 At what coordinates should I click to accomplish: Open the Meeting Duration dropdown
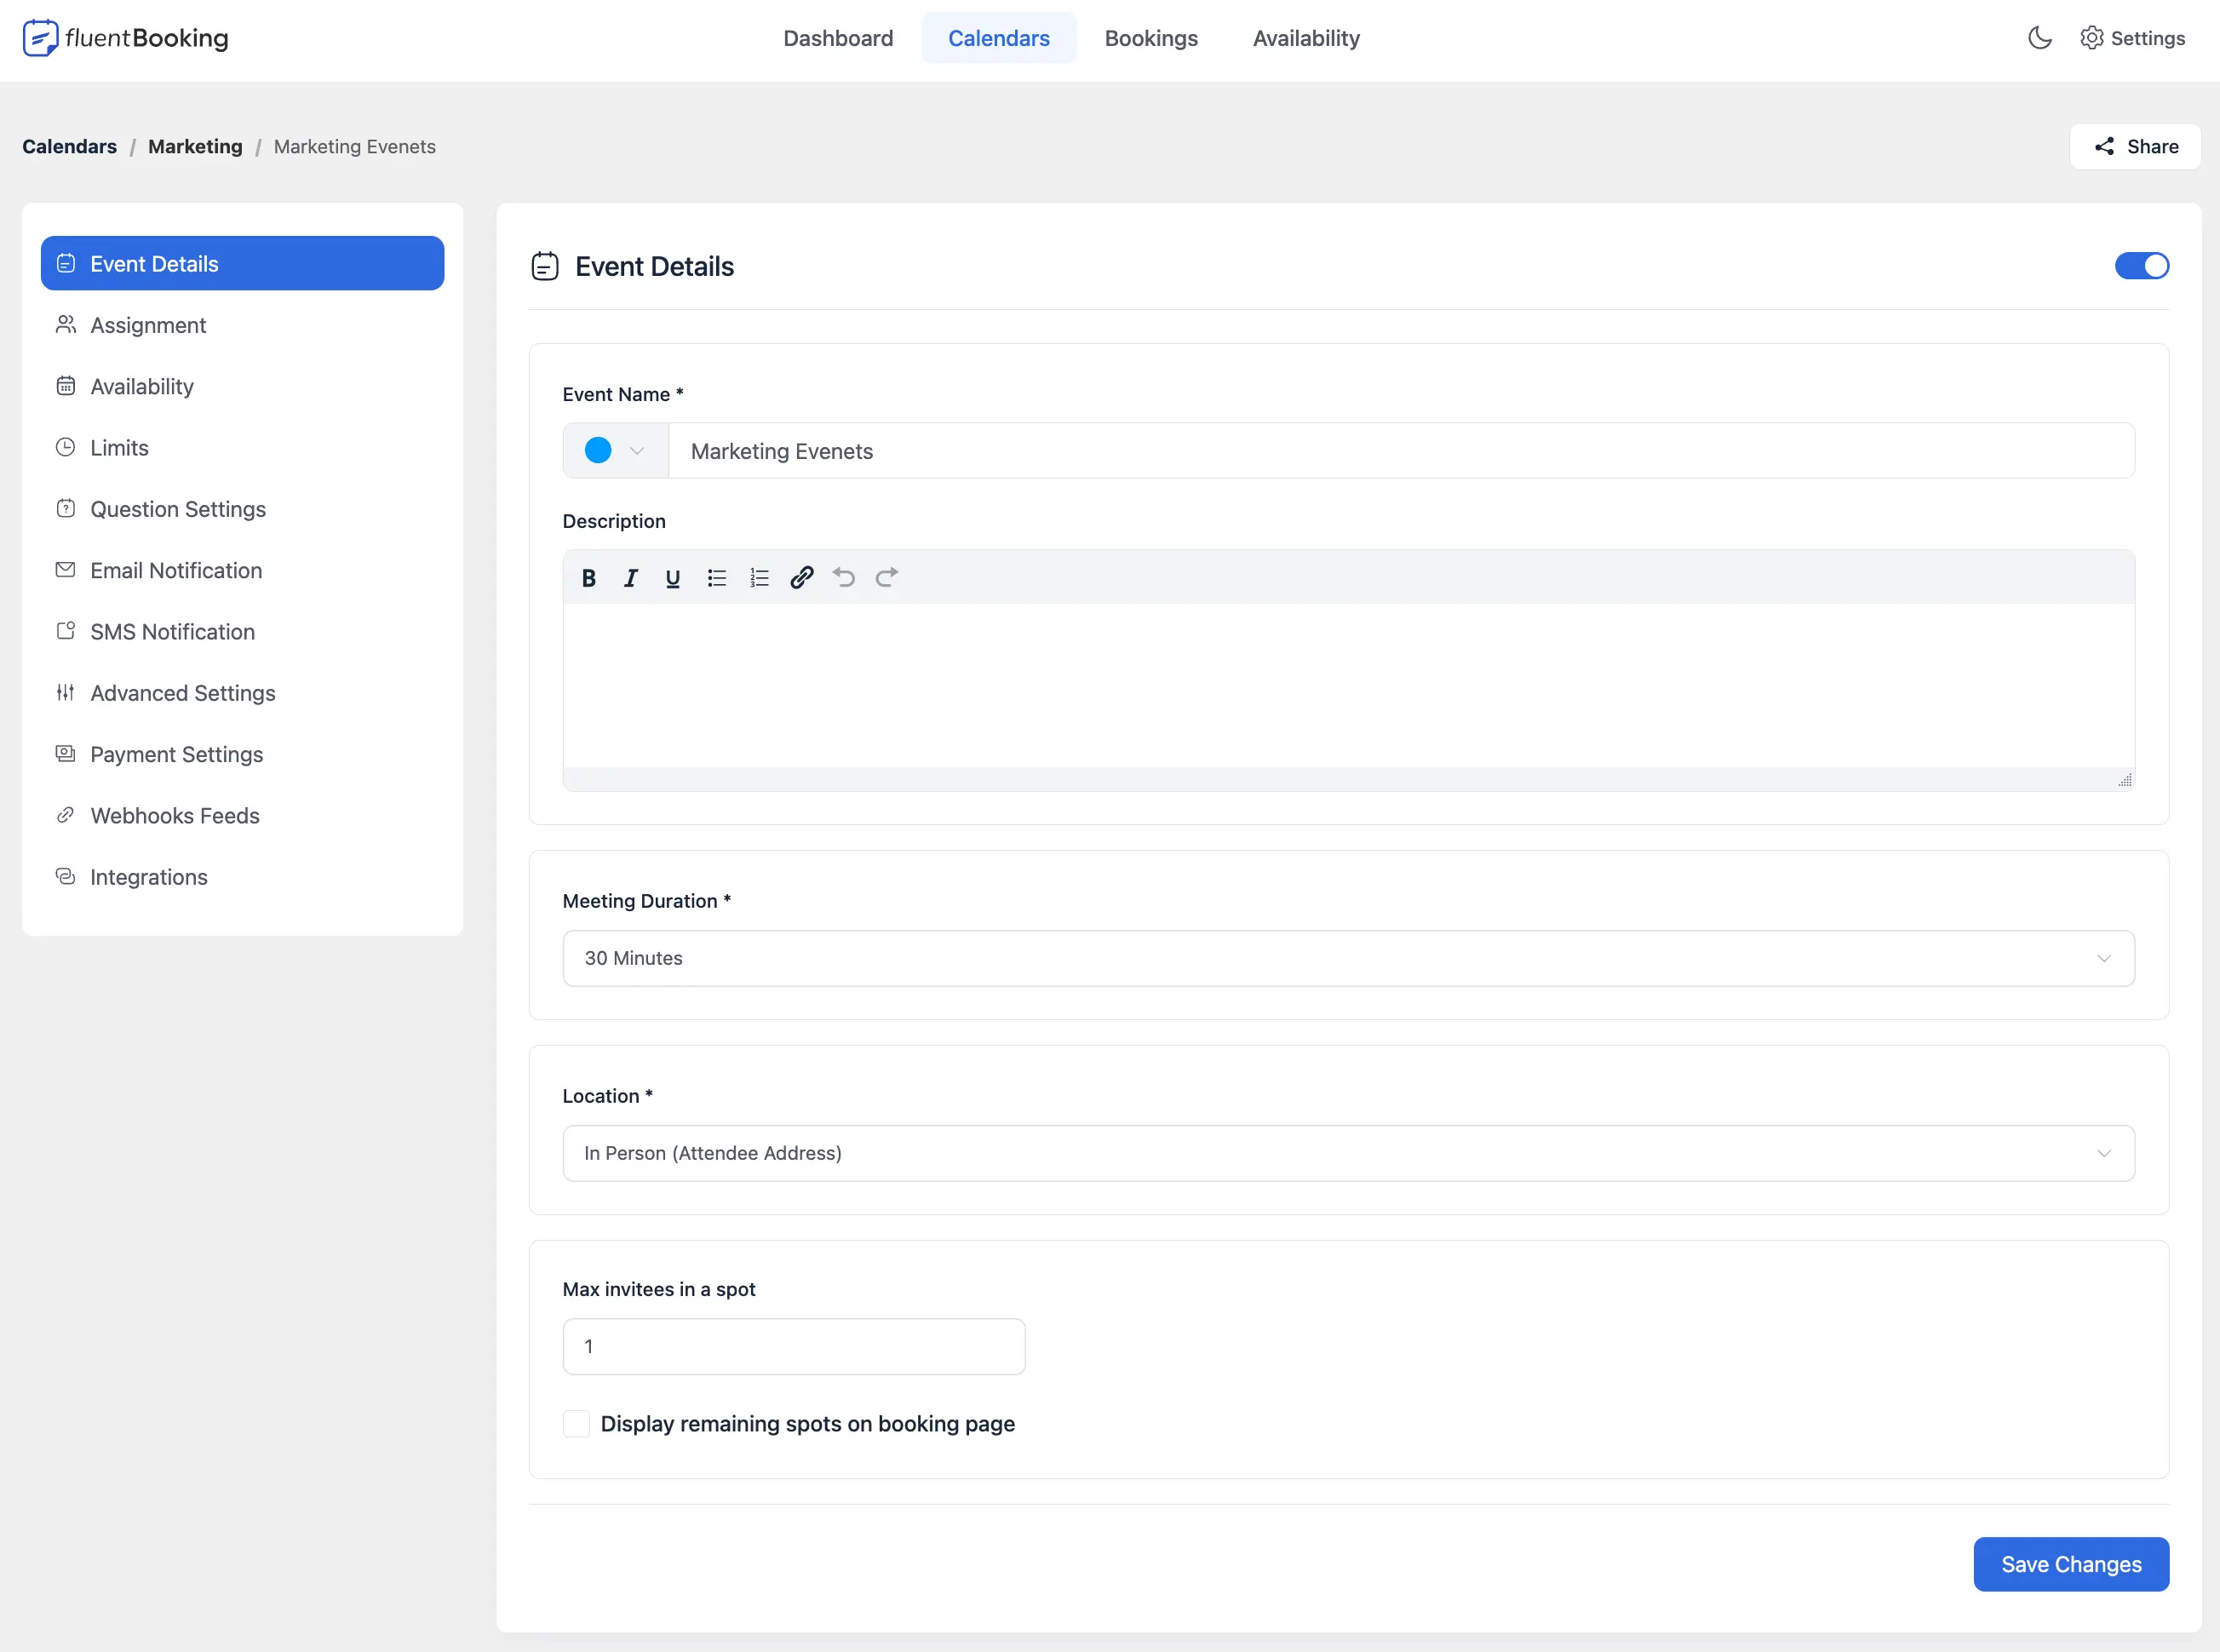click(1348, 958)
